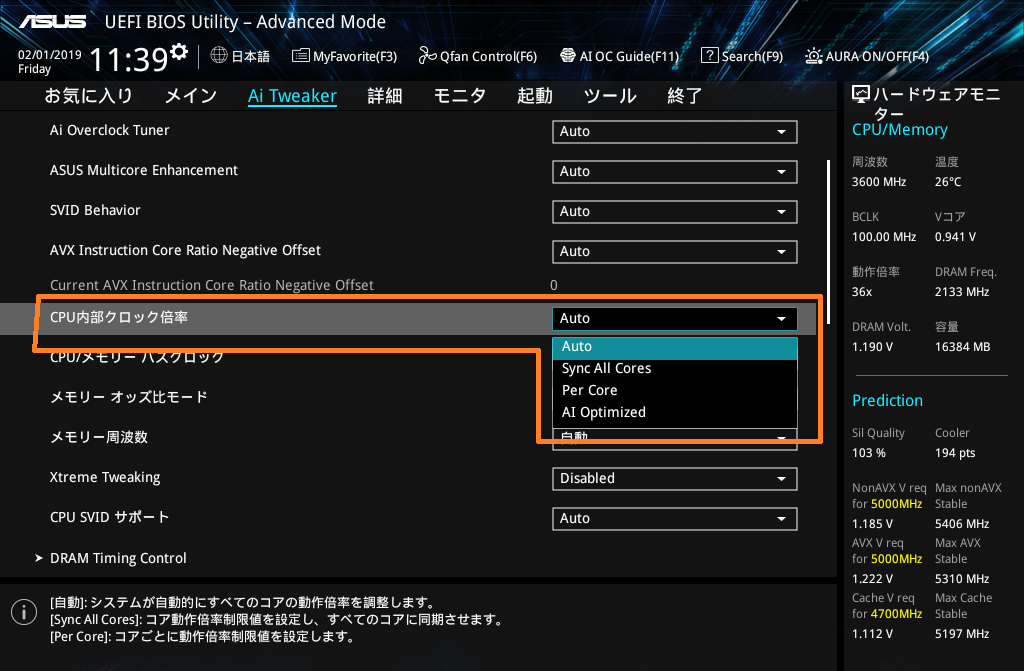Choose Per Core option
1024x671 pixels.
click(675, 390)
